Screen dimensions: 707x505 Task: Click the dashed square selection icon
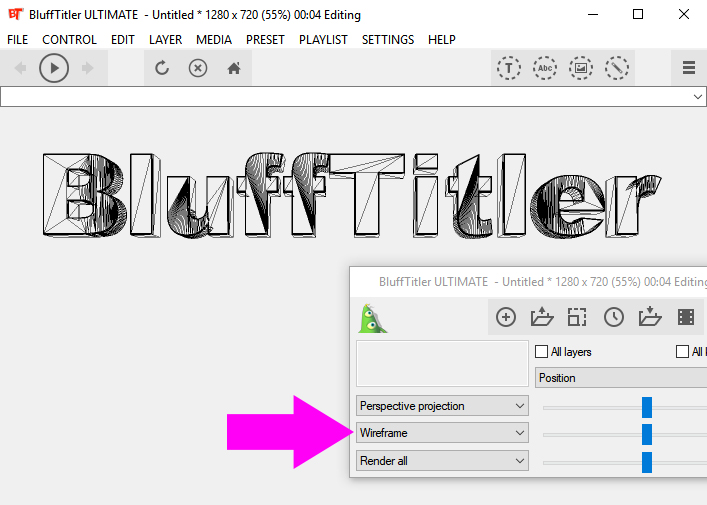(x=577, y=317)
